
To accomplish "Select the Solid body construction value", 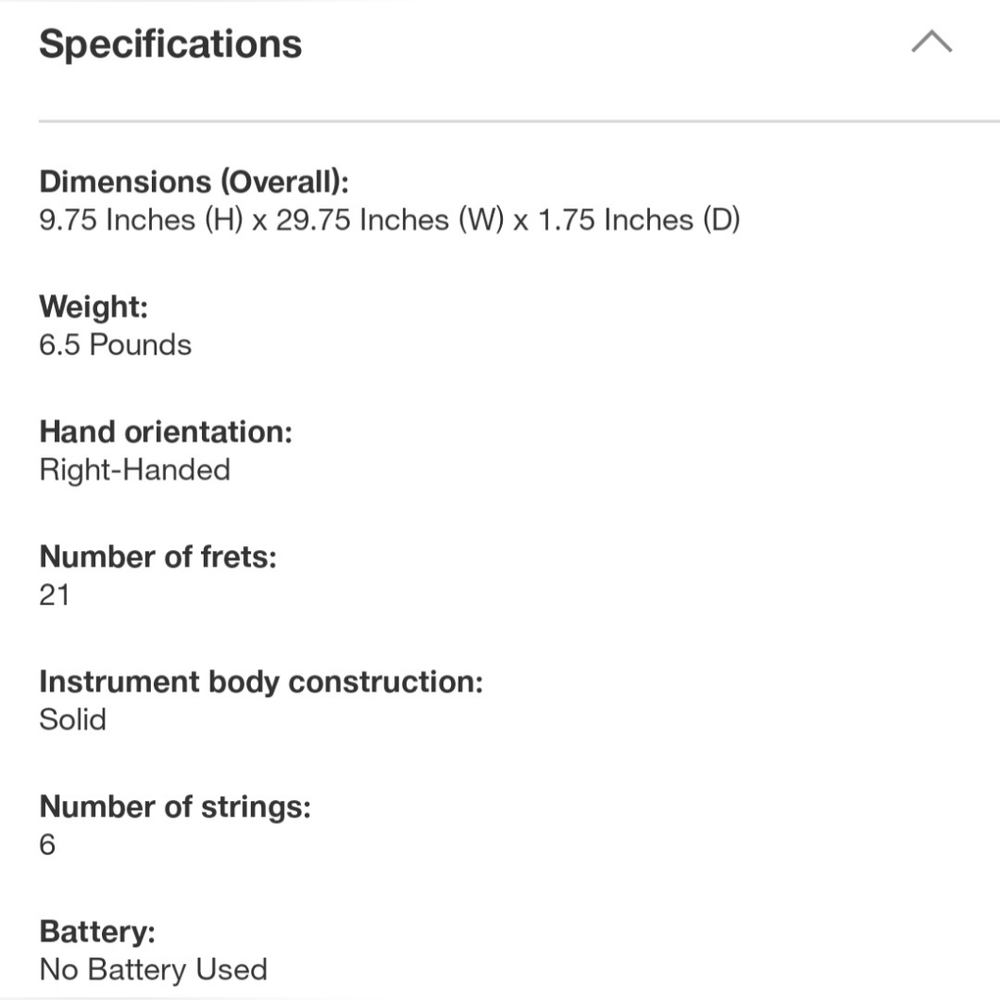I will [x=72, y=720].
